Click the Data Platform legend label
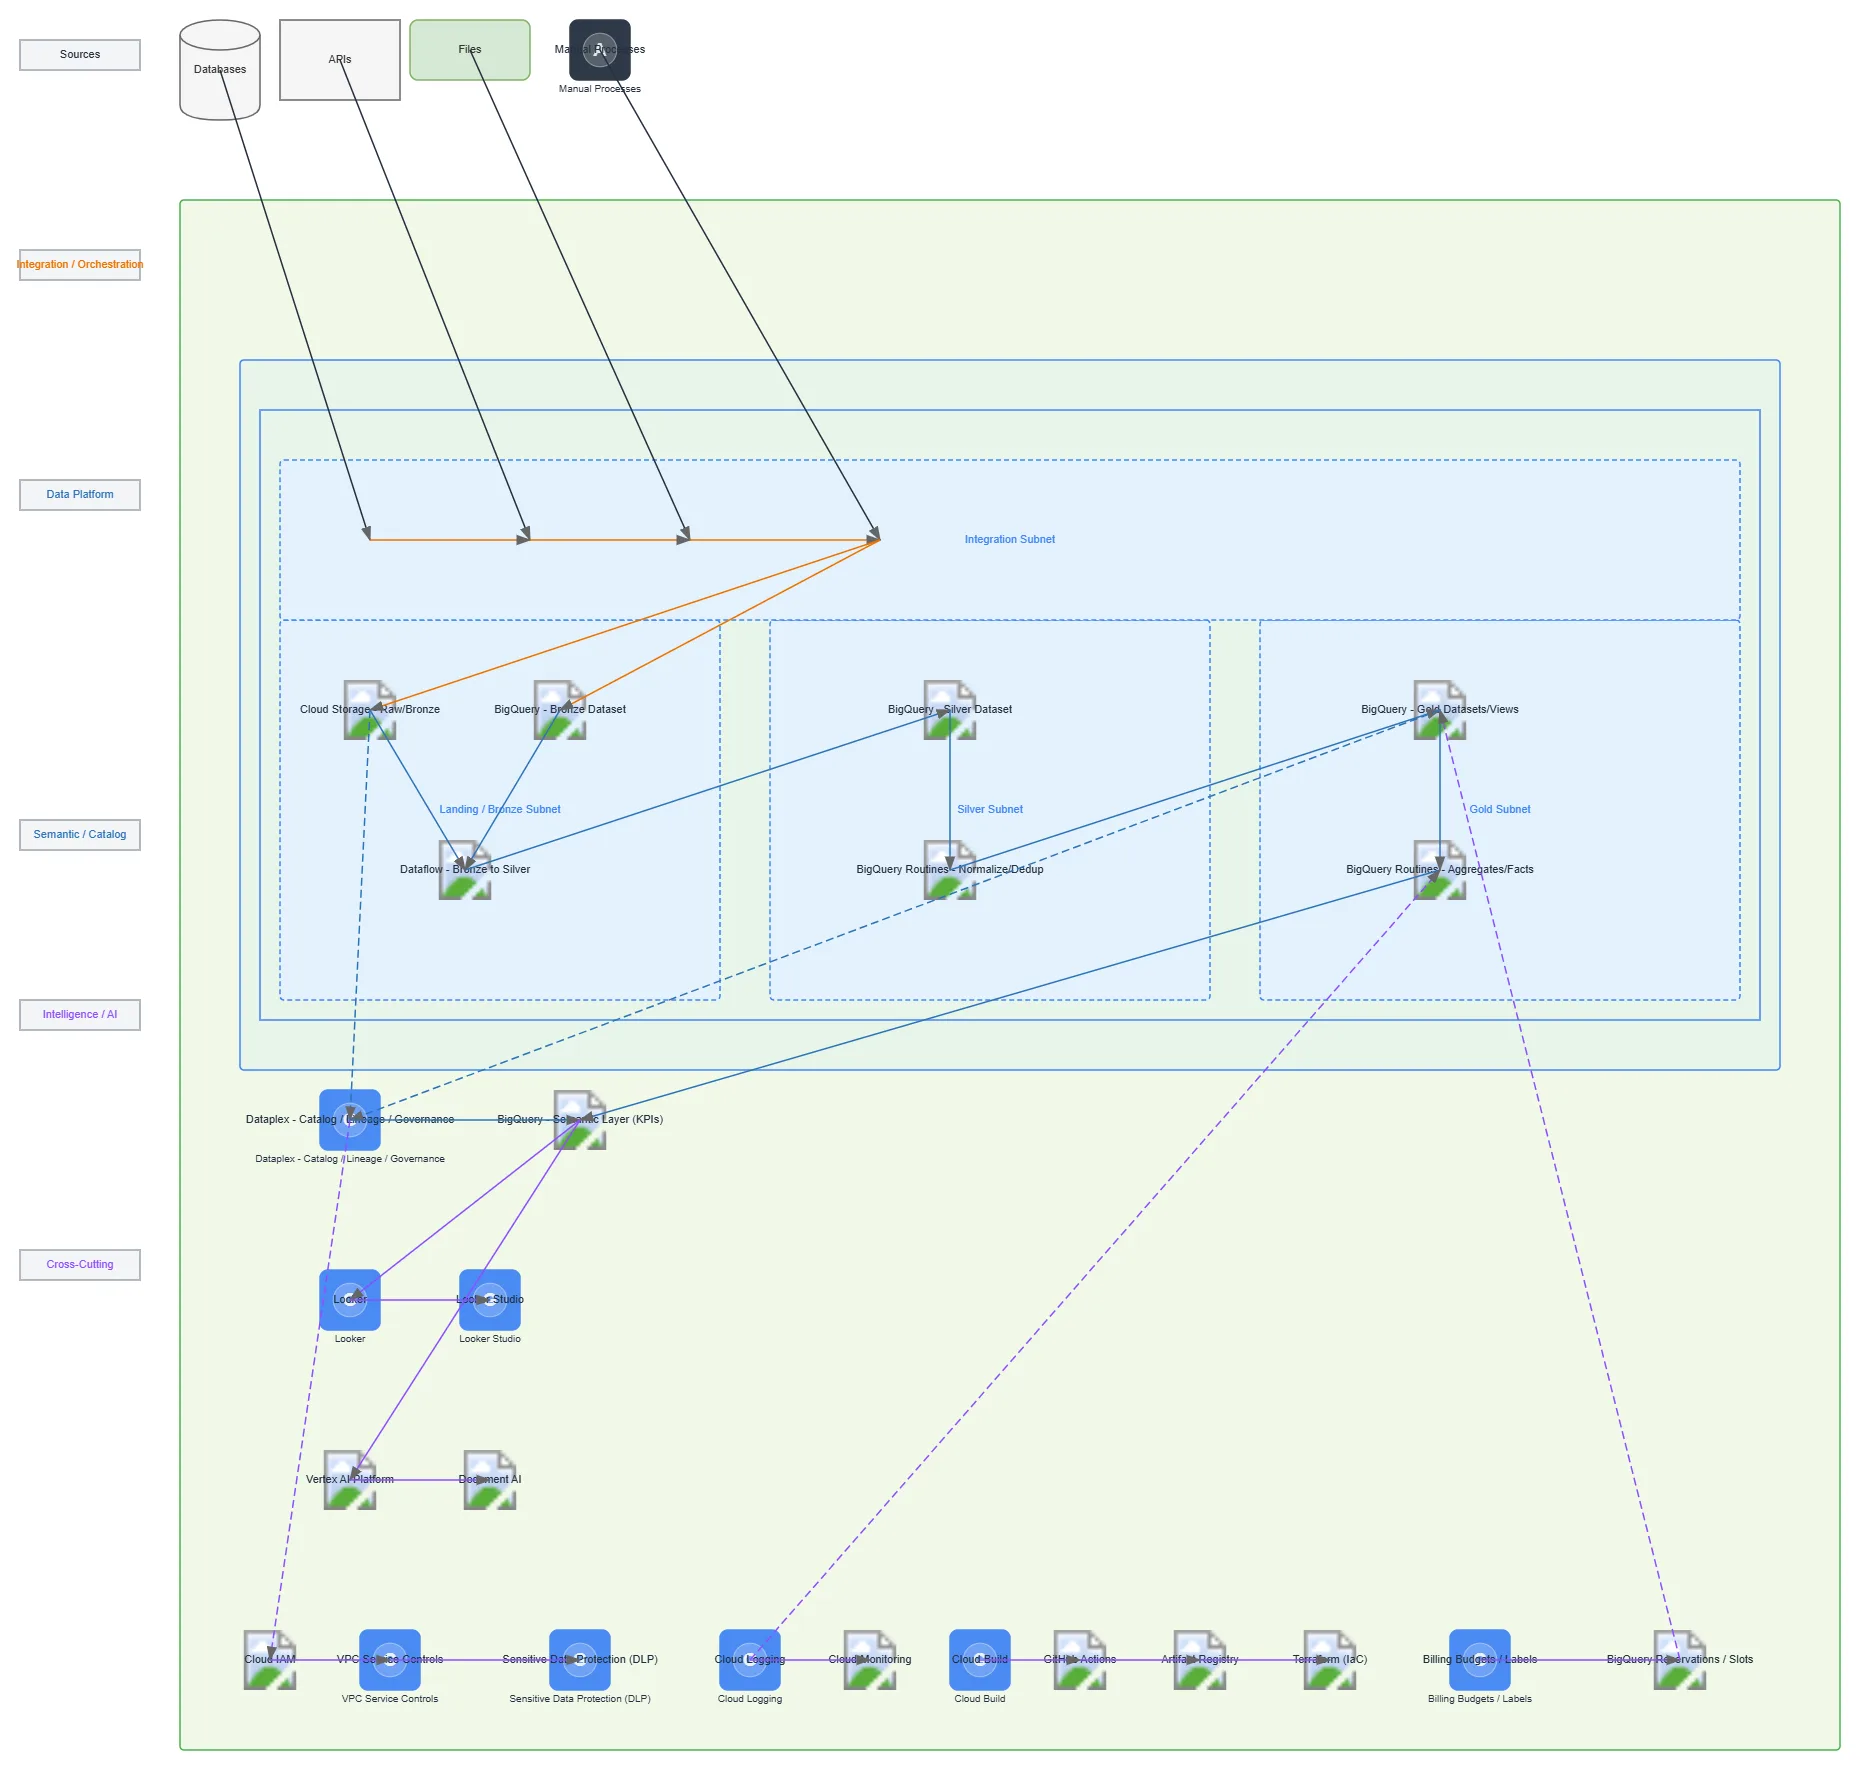The image size is (1860, 1770). (80, 495)
